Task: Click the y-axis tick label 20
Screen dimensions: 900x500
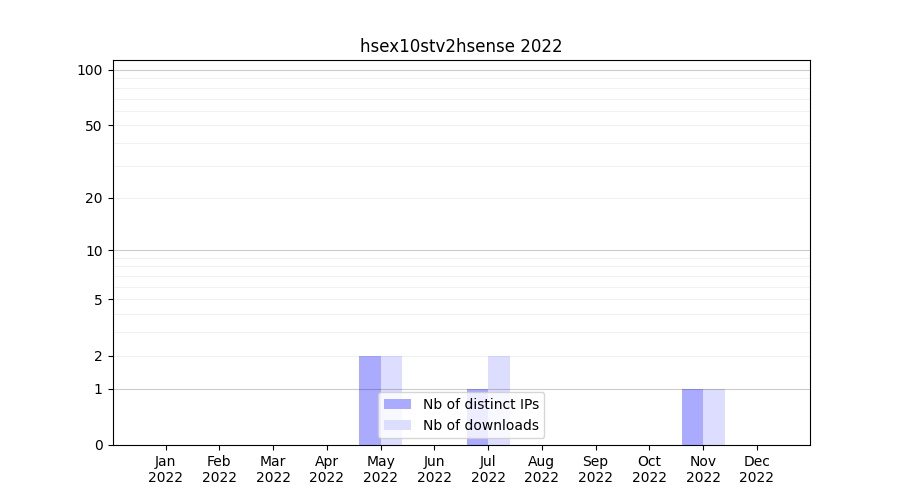Action: coord(94,198)
